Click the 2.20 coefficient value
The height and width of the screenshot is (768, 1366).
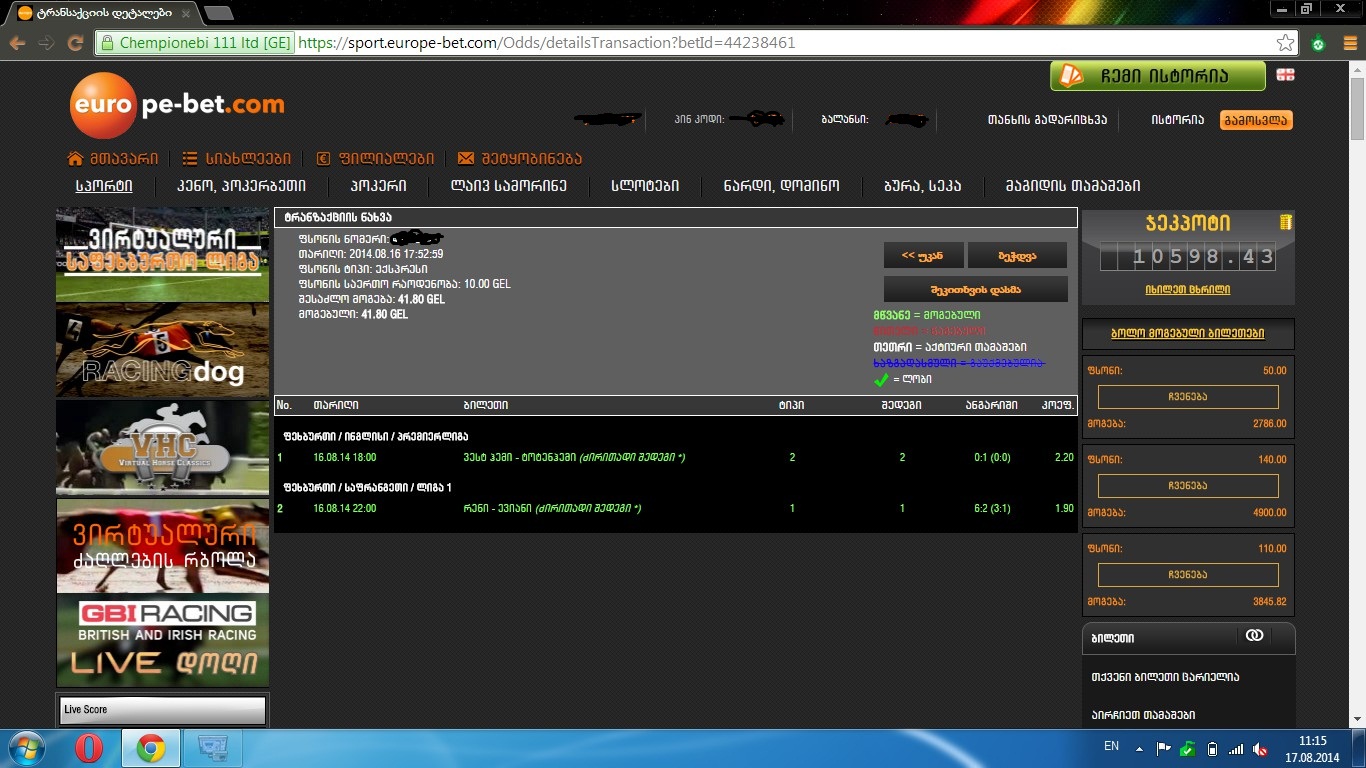click(x=1064, y=457)
